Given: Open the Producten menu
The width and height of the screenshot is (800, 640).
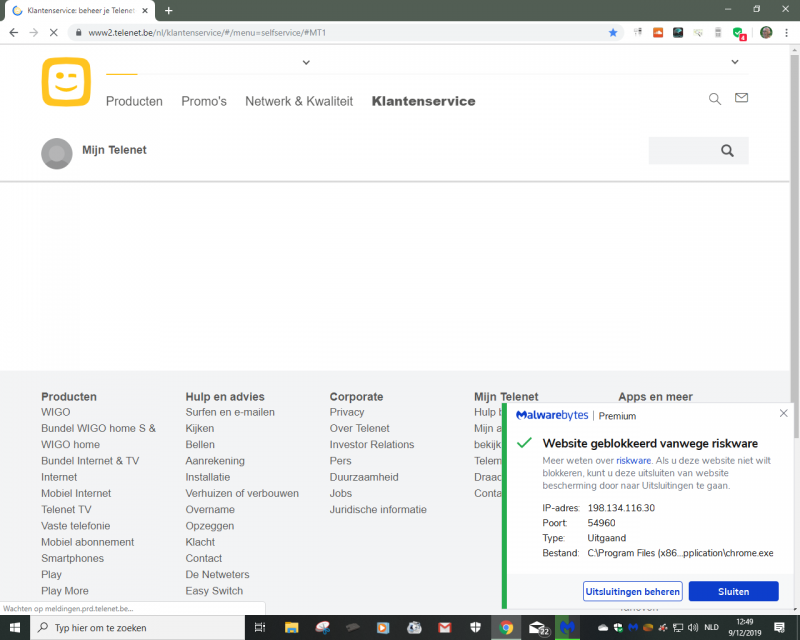Looking at the screenshot, I should [x=134, y=101].
